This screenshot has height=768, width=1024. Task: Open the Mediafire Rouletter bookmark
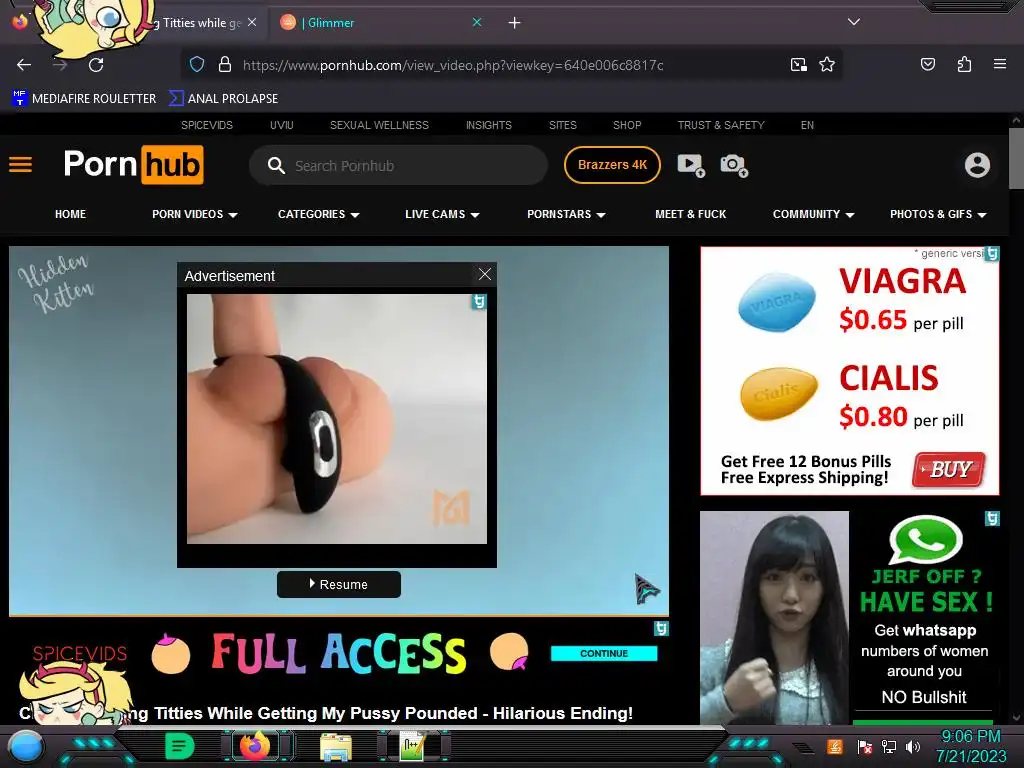coord(84,99)
